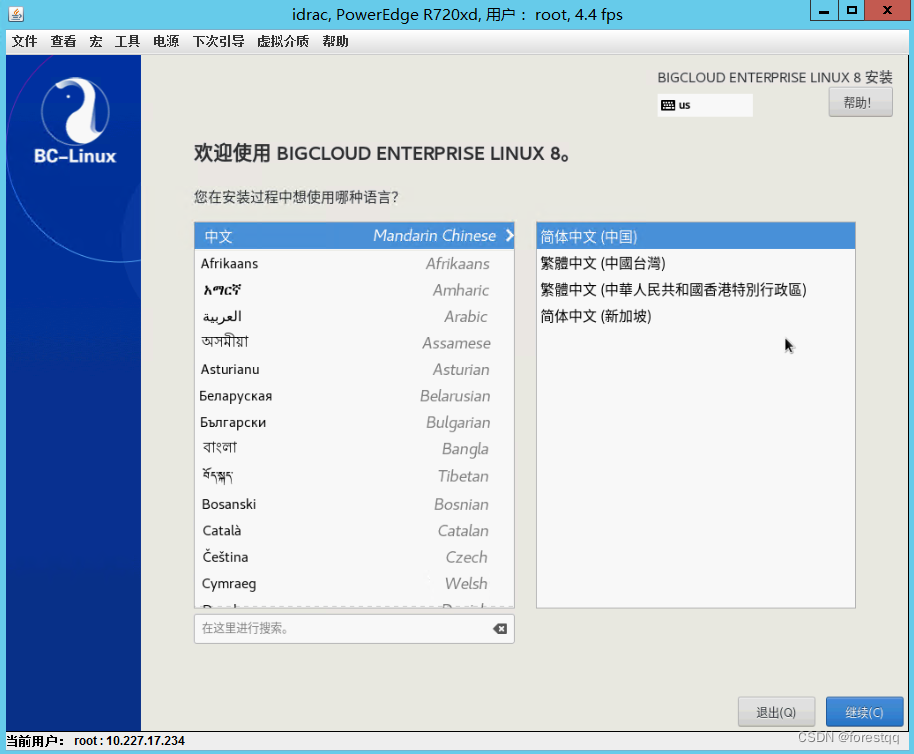Viewport: 914px width, 754px height.
Task: Expand the Mandarin Chinese row chevron arrow
Action: (509, 235)
